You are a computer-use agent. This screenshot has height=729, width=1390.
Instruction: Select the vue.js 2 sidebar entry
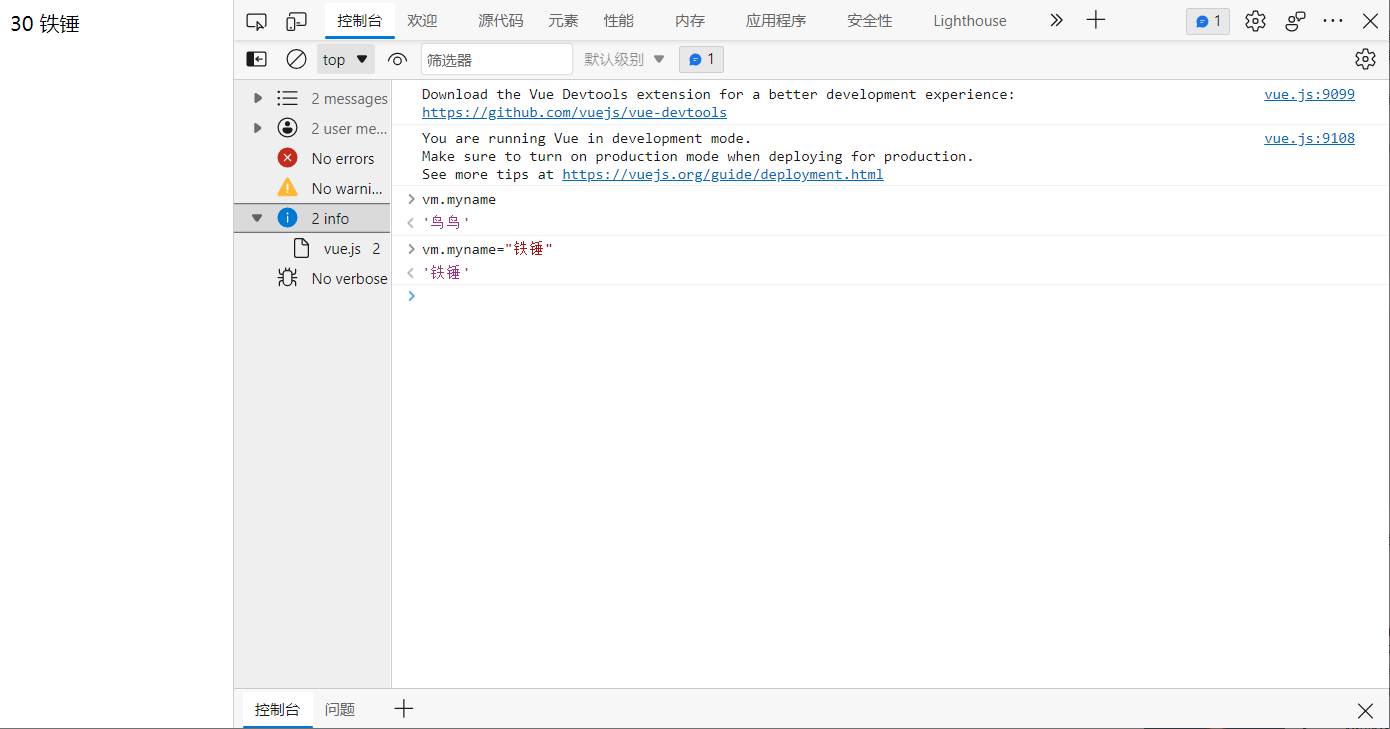(x=312, y=248)
